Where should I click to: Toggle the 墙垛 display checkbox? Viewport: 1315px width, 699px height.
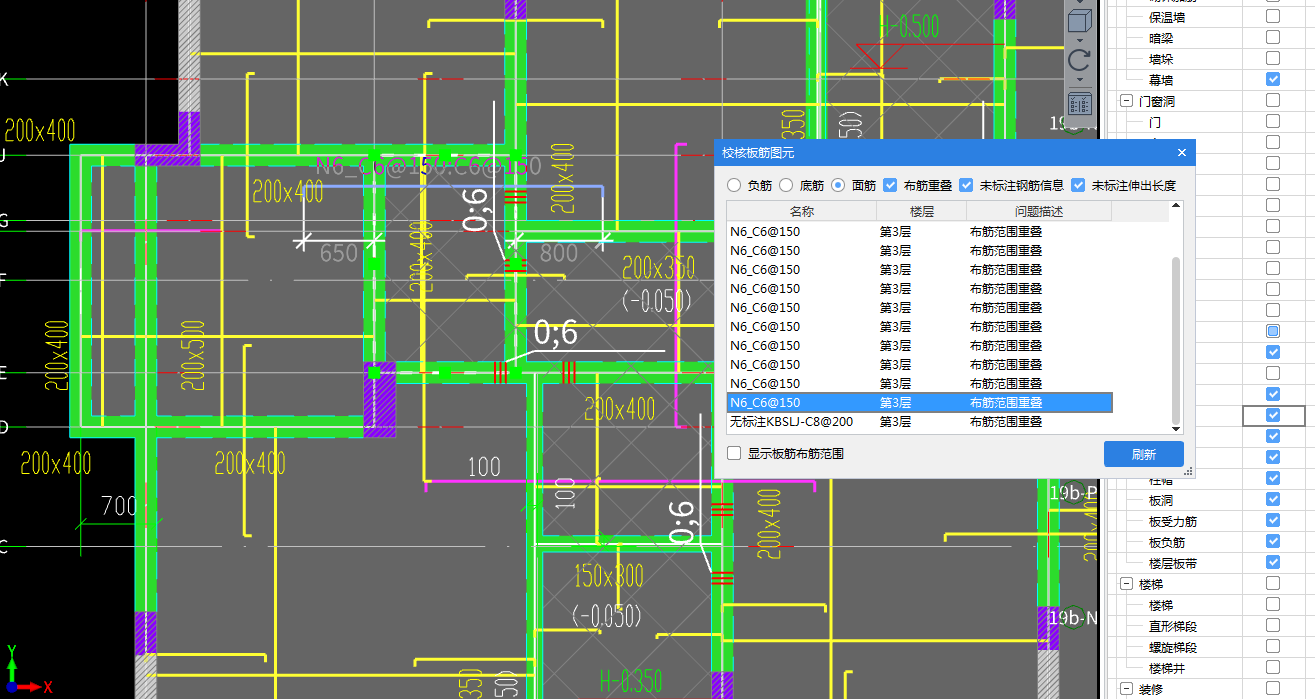(x=1273, y=58)
